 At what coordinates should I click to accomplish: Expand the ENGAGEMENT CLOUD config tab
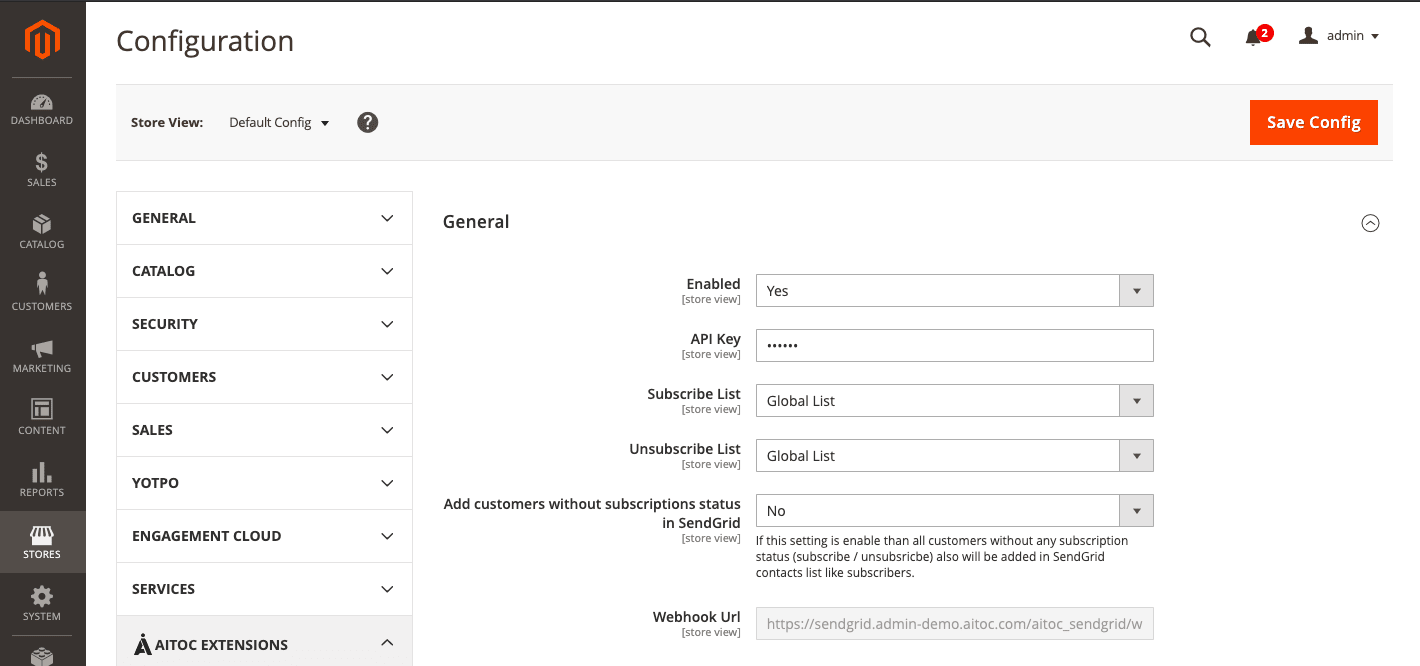264,536
